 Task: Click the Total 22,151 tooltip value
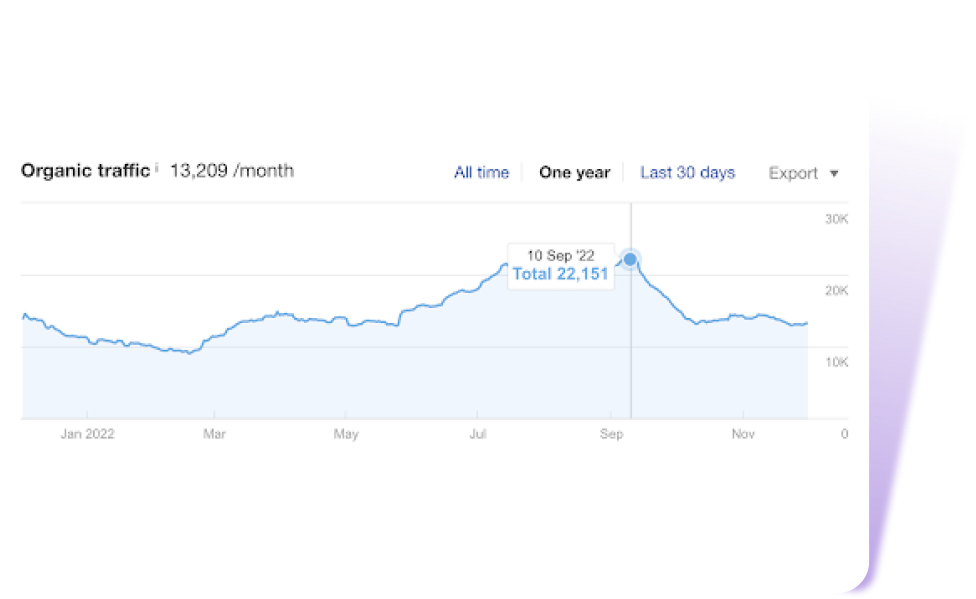[561, 274]
